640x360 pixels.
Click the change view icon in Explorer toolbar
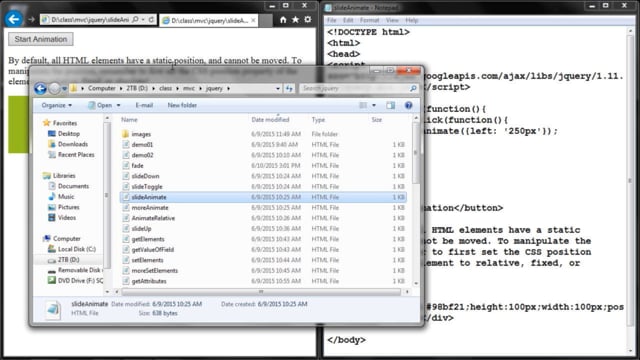(x=363, y=105)
